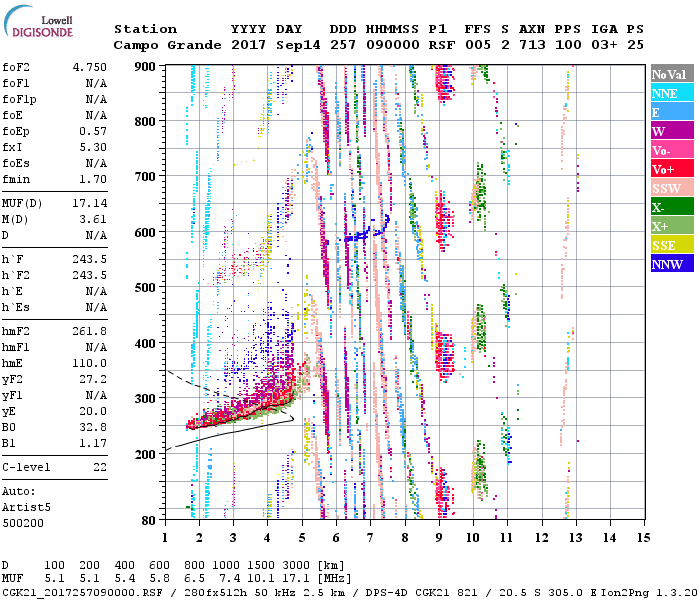Select the NoVal legend swatch
This screenshot has height=600, width=700.
click(671, 74)
